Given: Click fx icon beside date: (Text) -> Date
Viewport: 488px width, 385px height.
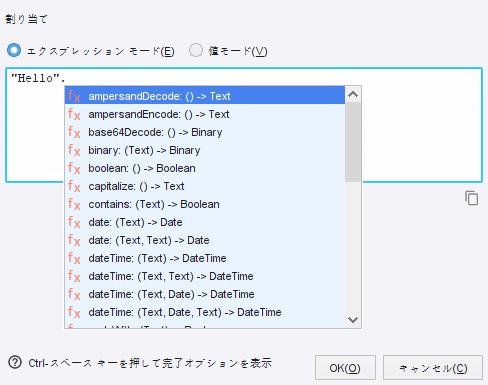Looking at the screenshot, I should click(74, 222).
